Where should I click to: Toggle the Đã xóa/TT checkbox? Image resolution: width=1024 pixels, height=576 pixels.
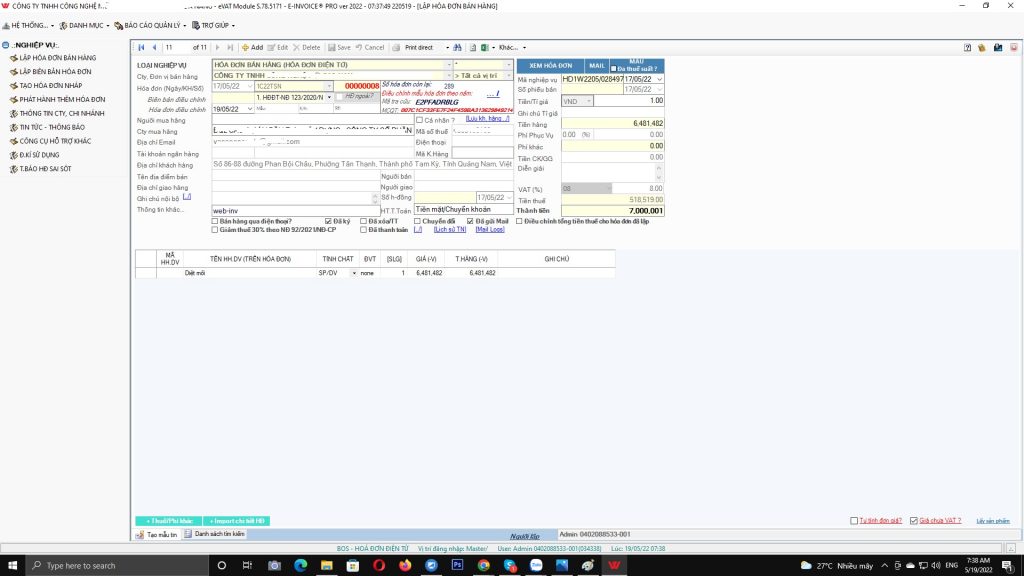pyautogui.click(x=363, y=221)
